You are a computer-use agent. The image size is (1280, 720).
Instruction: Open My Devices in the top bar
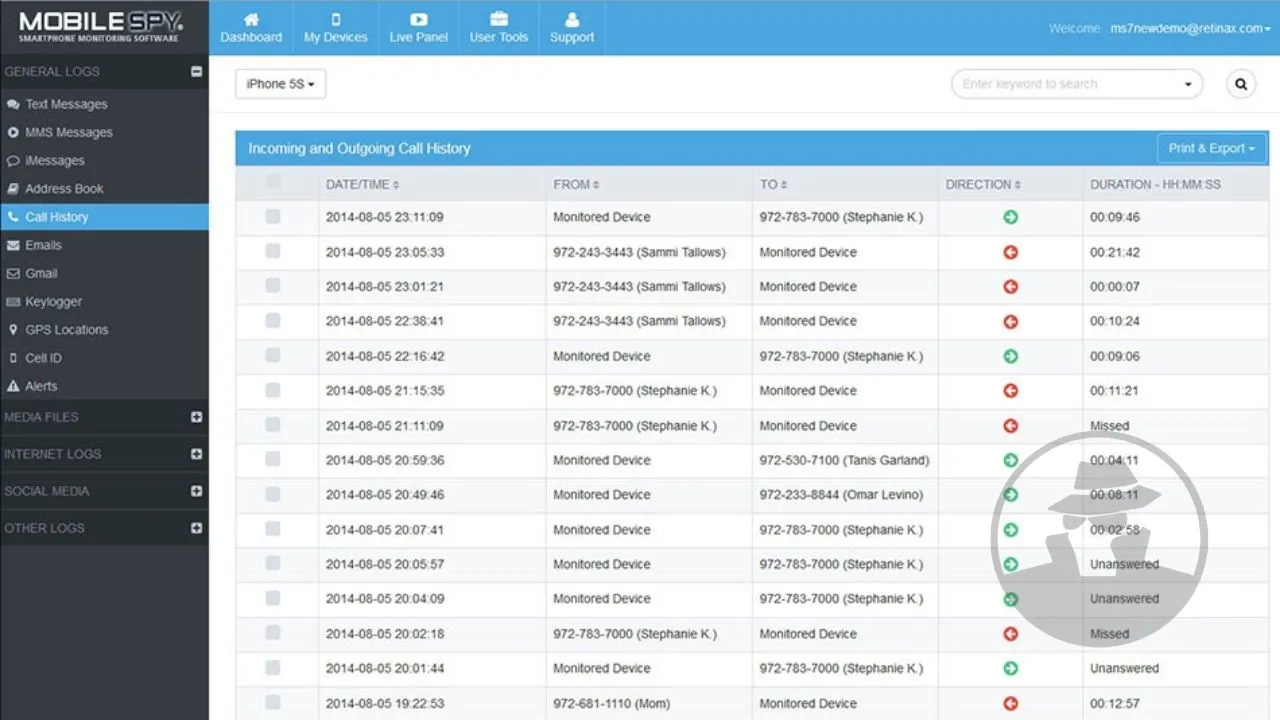(336, 28)
